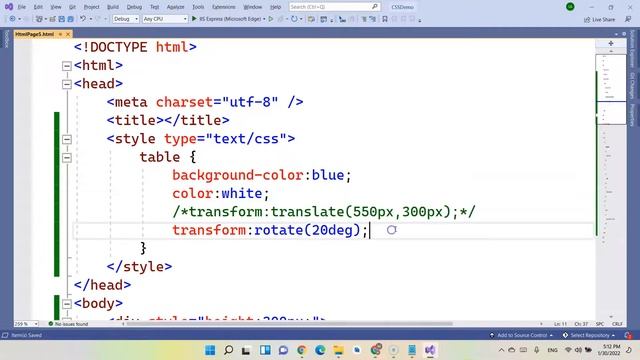Open the Edit menu
The image size is (640, 360).
tap(38, 7)
